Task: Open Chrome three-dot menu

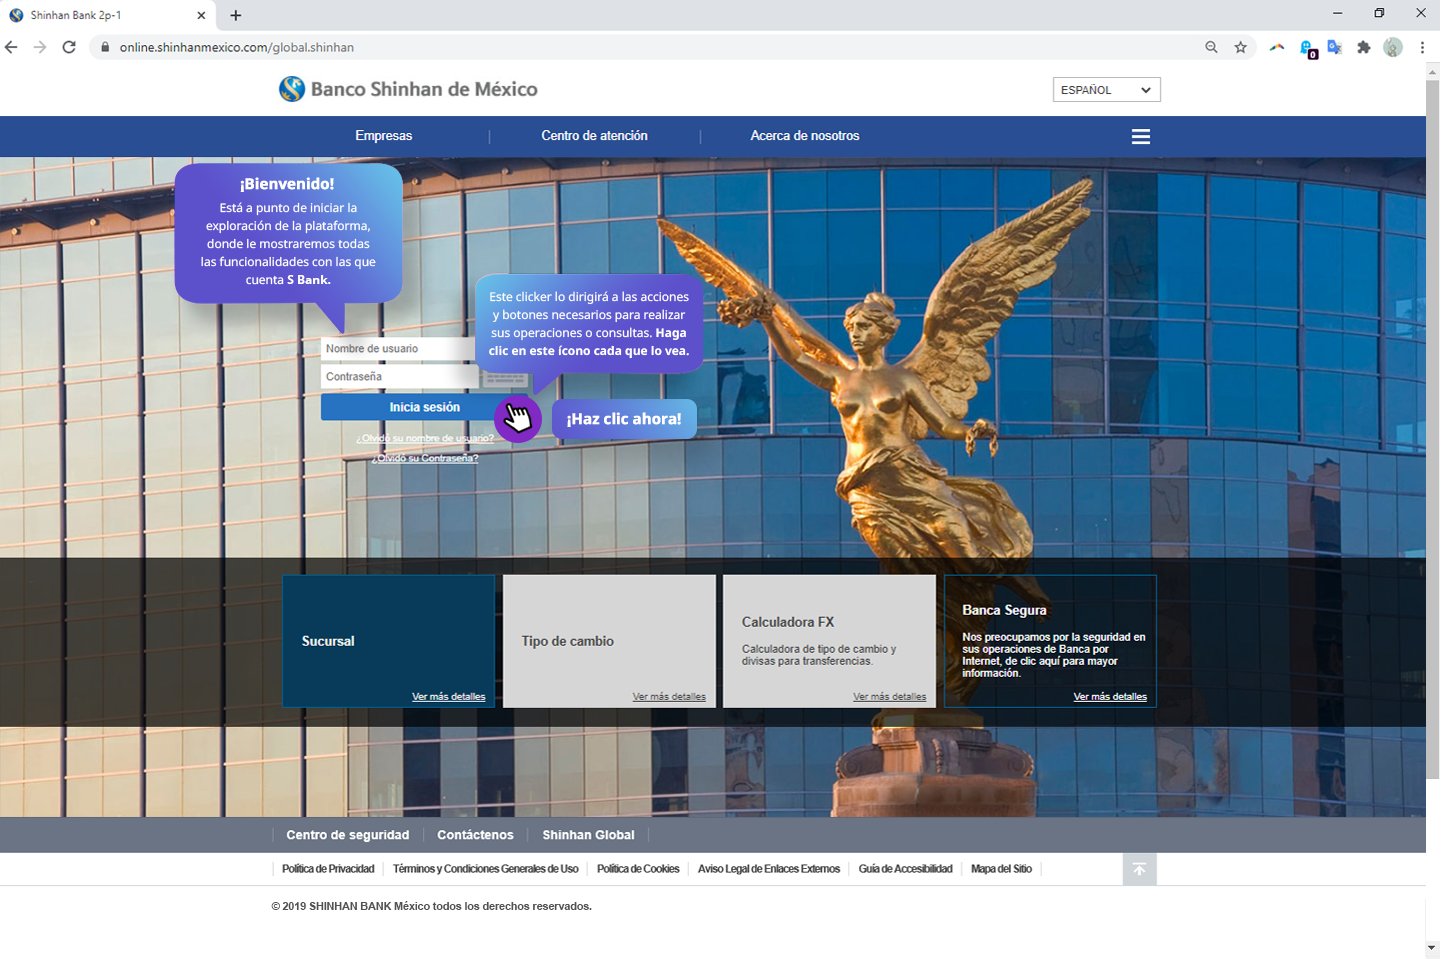Action: [x=1422, y=47]
